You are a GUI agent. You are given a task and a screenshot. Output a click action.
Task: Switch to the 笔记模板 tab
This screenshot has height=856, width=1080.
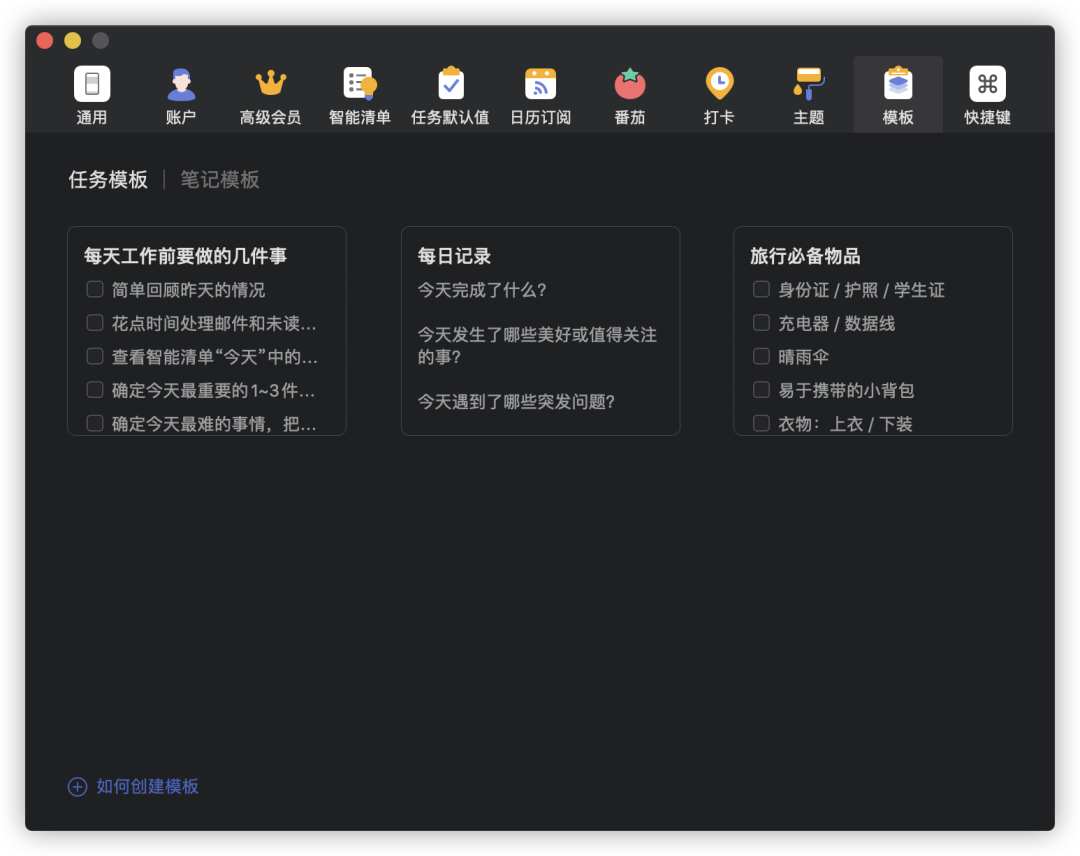pos(220,180)
